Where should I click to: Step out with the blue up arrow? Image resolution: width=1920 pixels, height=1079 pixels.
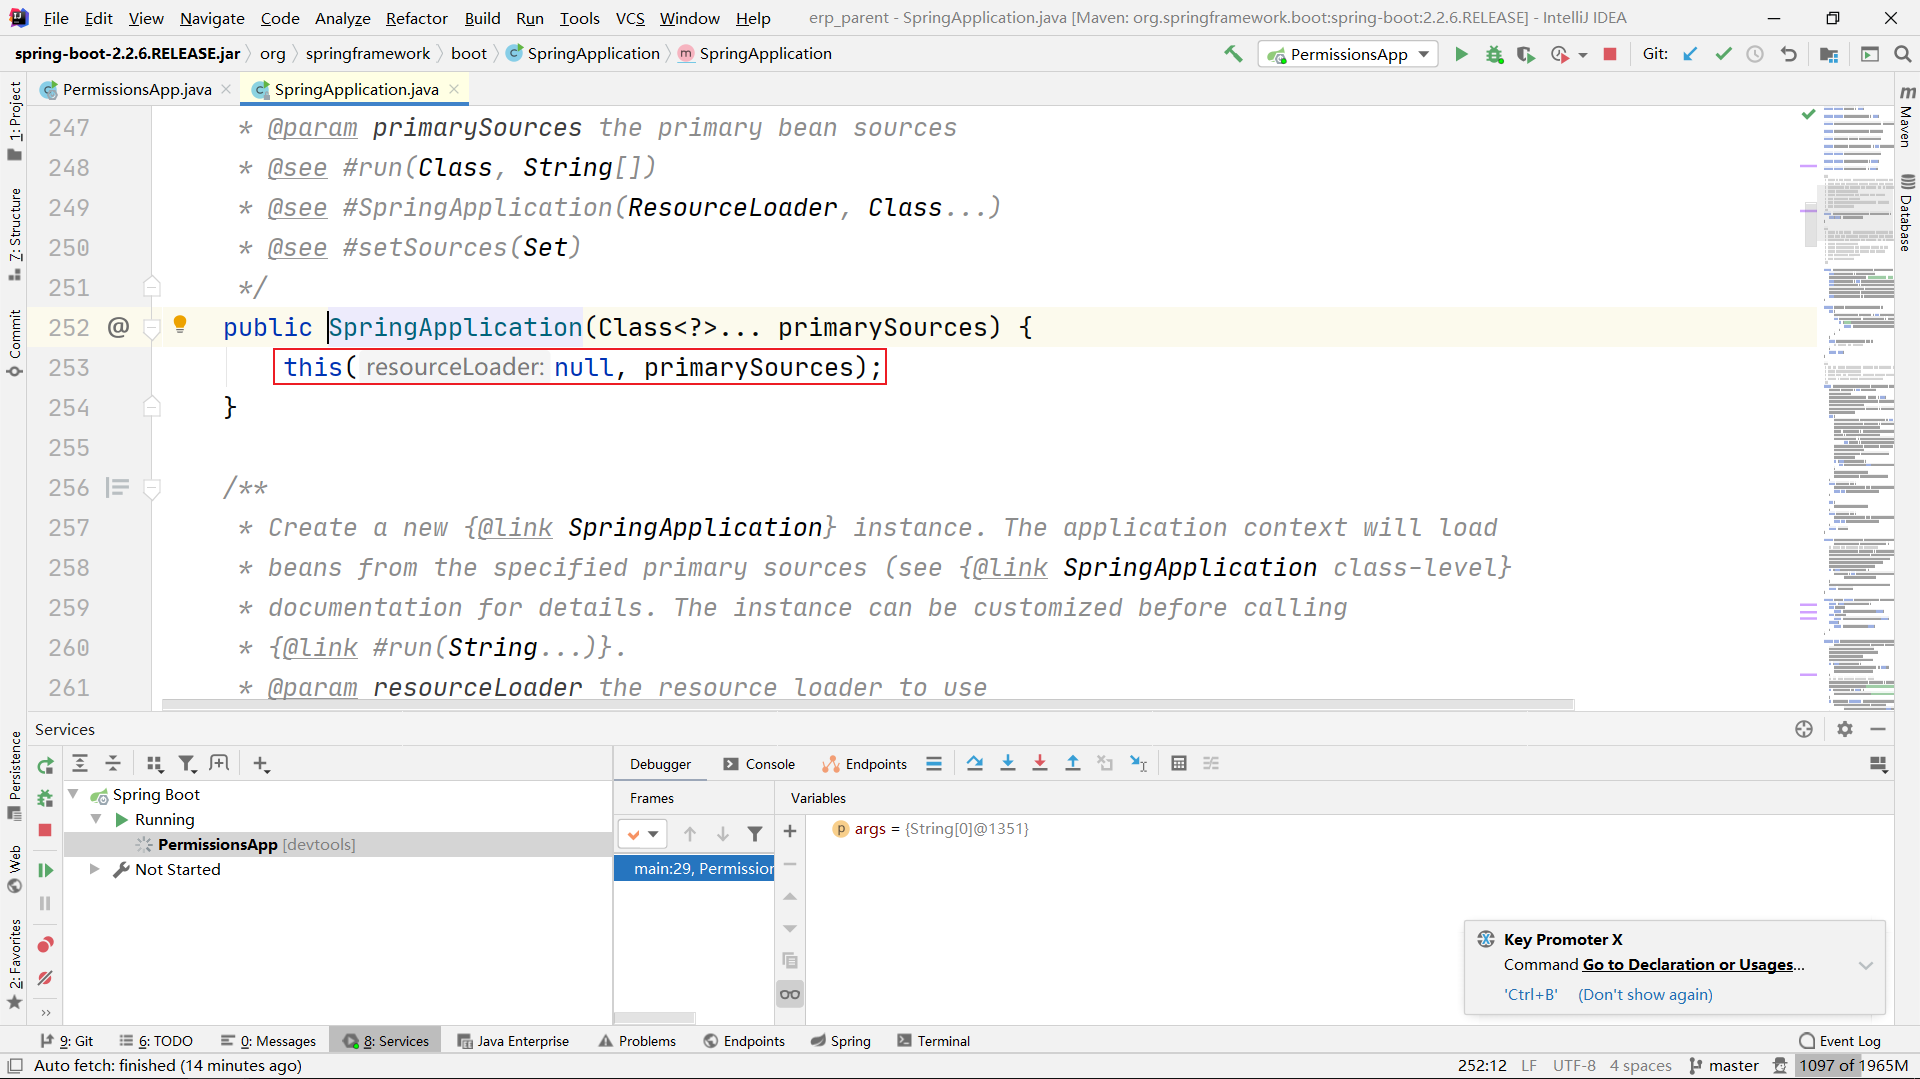click(1073, 764)
